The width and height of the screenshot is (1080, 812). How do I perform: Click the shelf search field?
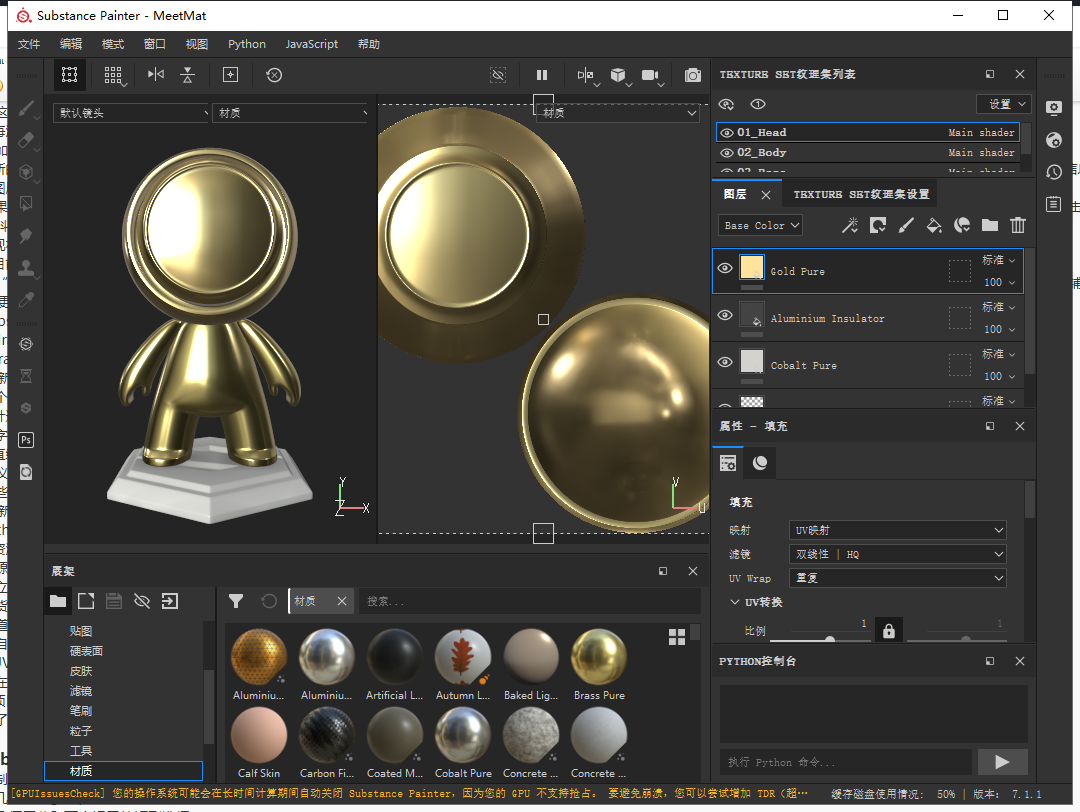tap(530, 601)
